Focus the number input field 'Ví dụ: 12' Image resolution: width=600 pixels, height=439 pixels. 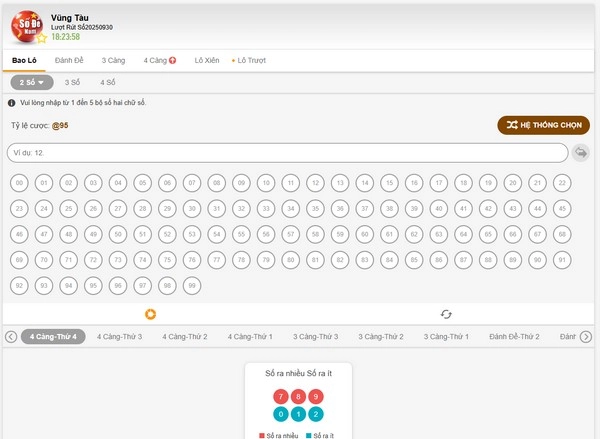[288, 153]
